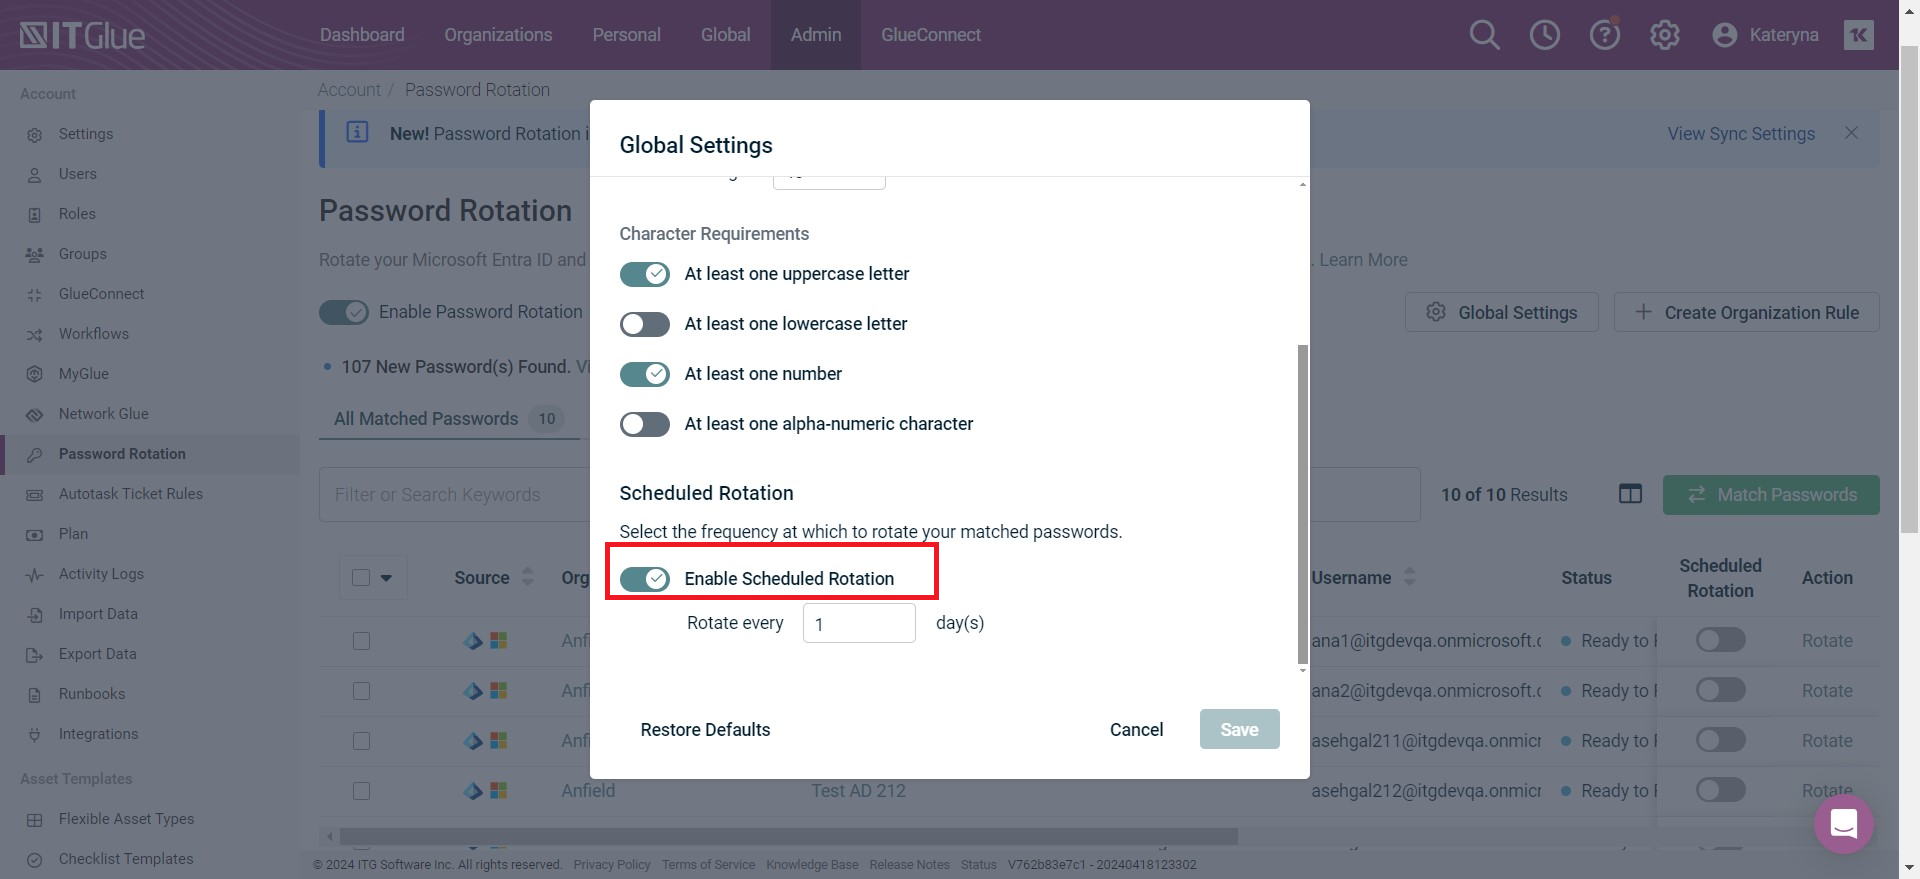Click the Settings sidebar gear icon
The width and height of the screenshot is (1920, 879).
pyautogui.click(x=35, y=134)
